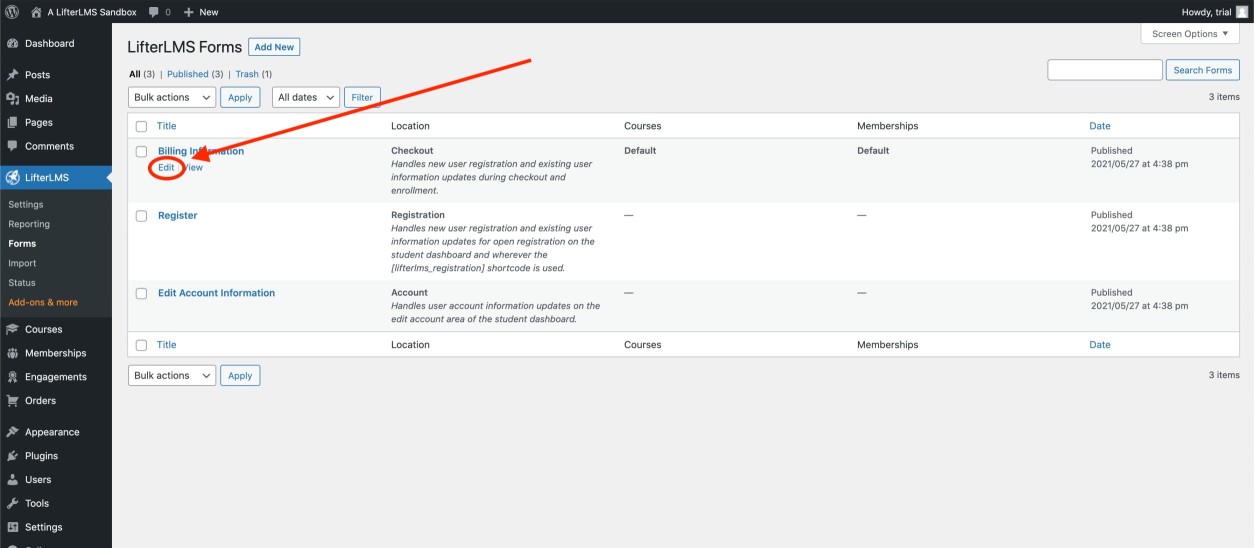The height and width of the screenshot is (548, 1254).
Task: Click the Orders cart icon
Action: (x=12, y=401)
